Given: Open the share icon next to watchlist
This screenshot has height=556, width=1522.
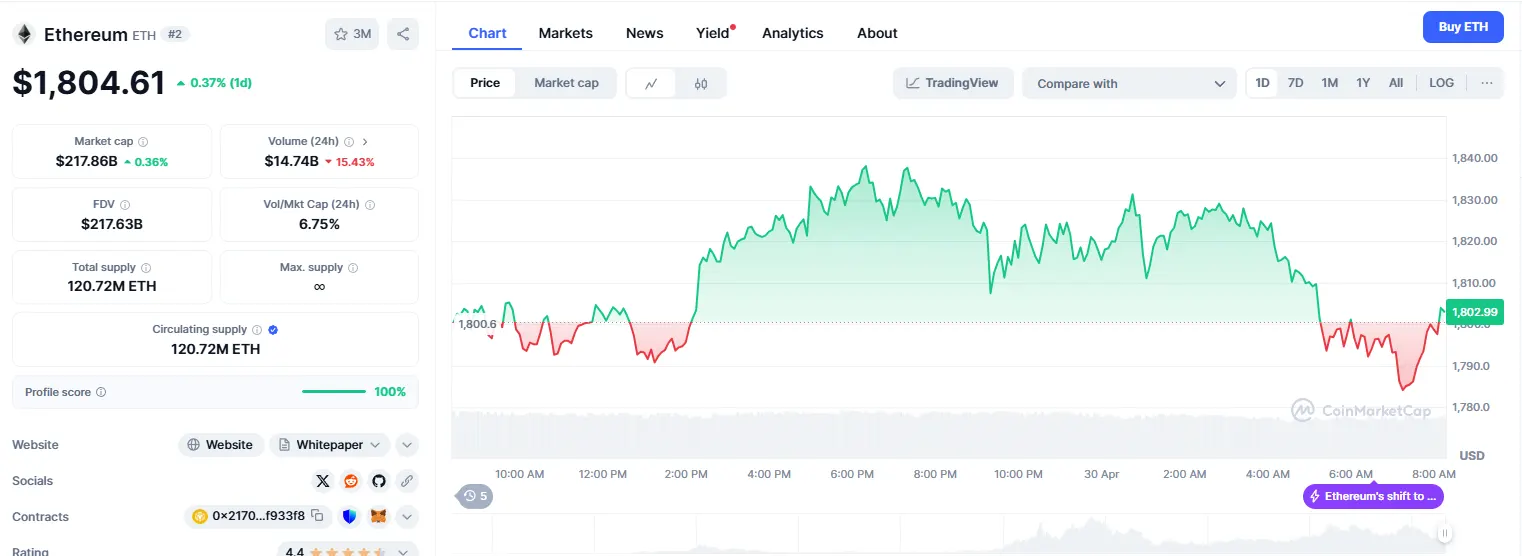Looking at the screenshot, I should click(403, 34).
